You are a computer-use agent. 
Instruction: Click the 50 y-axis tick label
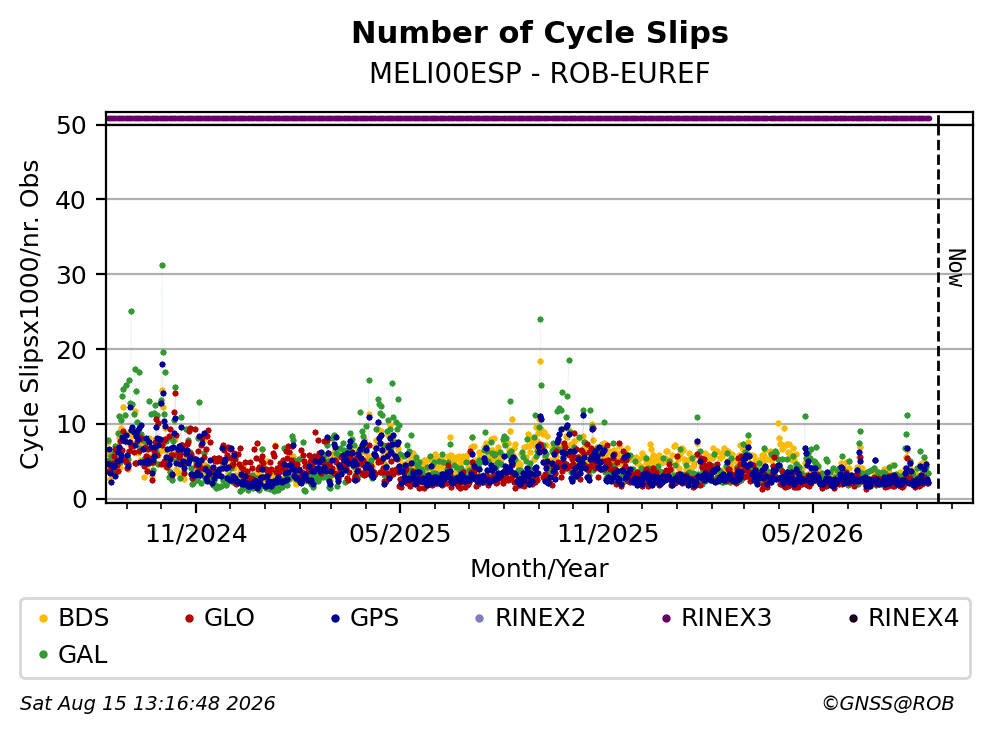[x=71, y=125]
